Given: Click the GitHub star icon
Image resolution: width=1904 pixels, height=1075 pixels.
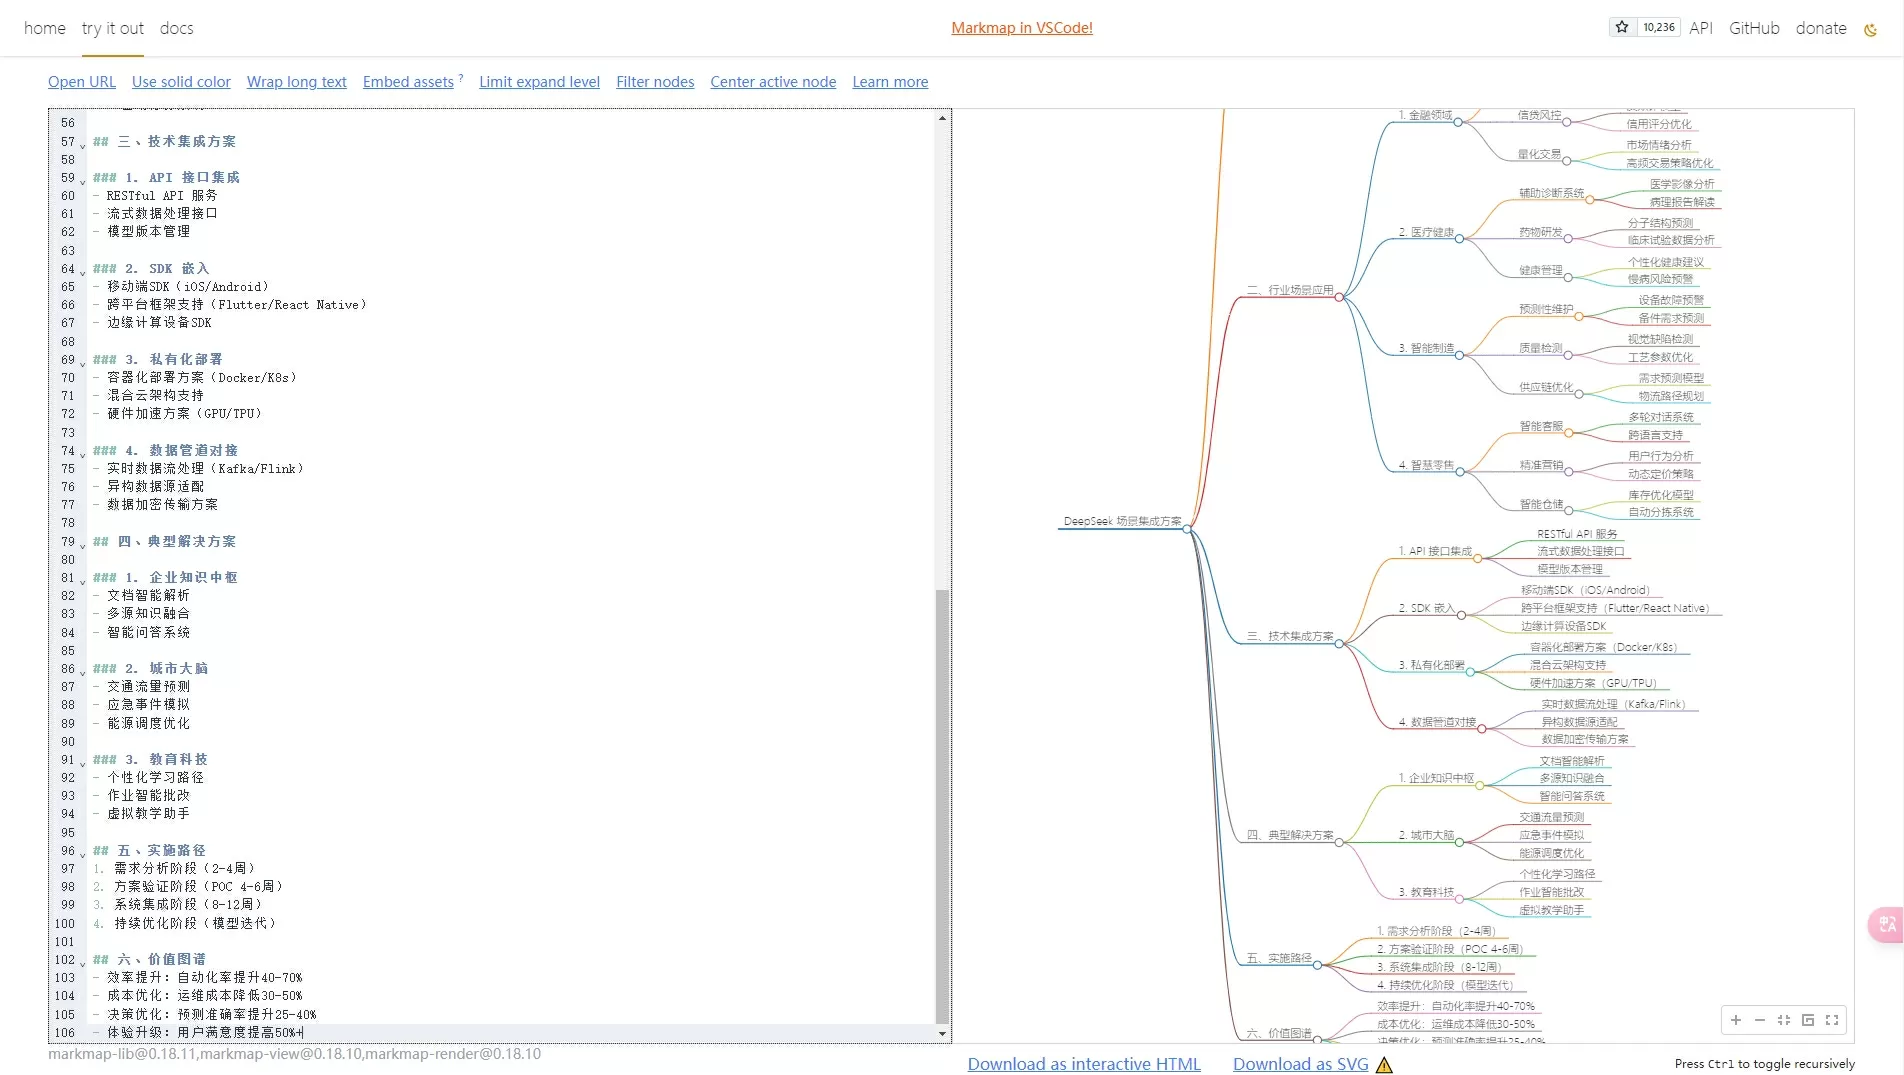Looking at the screenshot, I should [x=1622, y=27].
